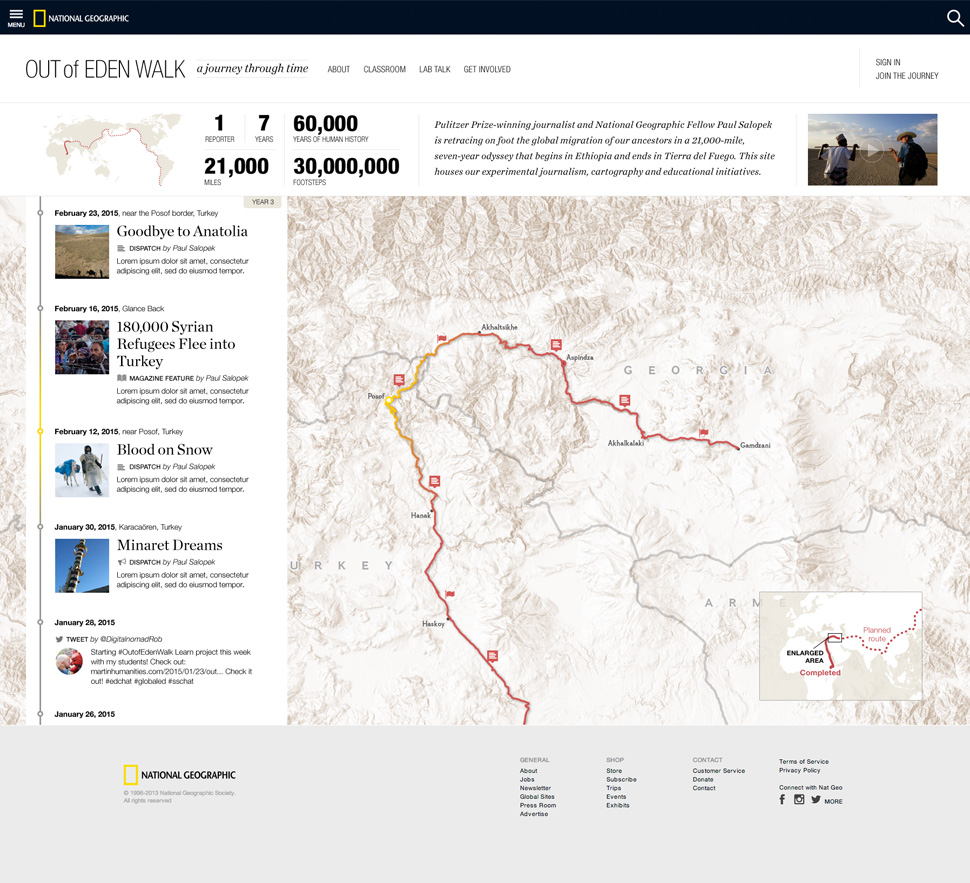Click the tweet author's avatar photo

pyautogui.click(x=69, y=661)
